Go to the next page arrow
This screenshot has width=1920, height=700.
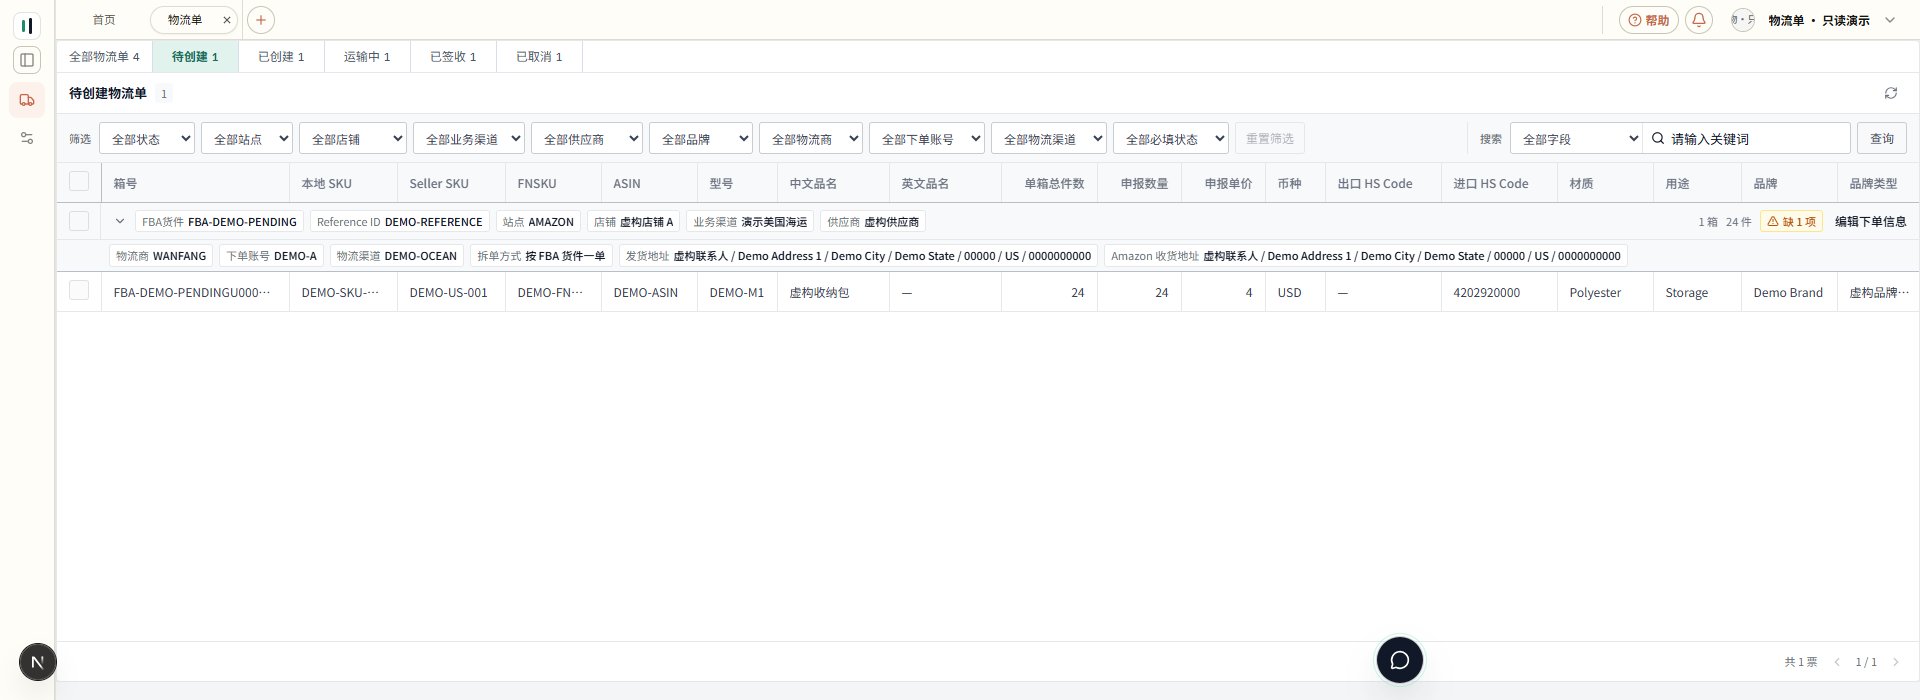(1895, 662)
